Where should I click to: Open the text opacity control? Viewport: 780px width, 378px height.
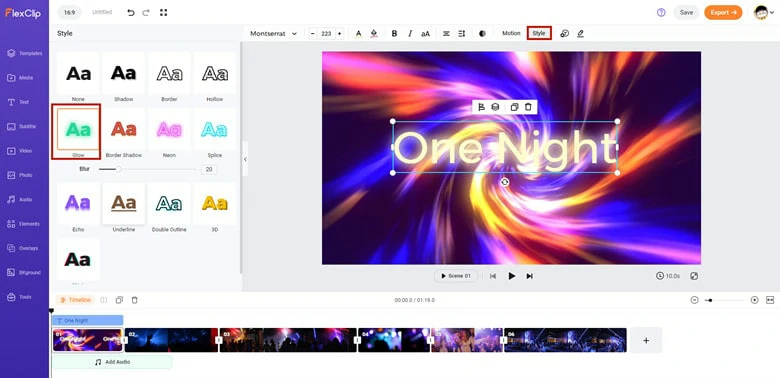point(482,34)
